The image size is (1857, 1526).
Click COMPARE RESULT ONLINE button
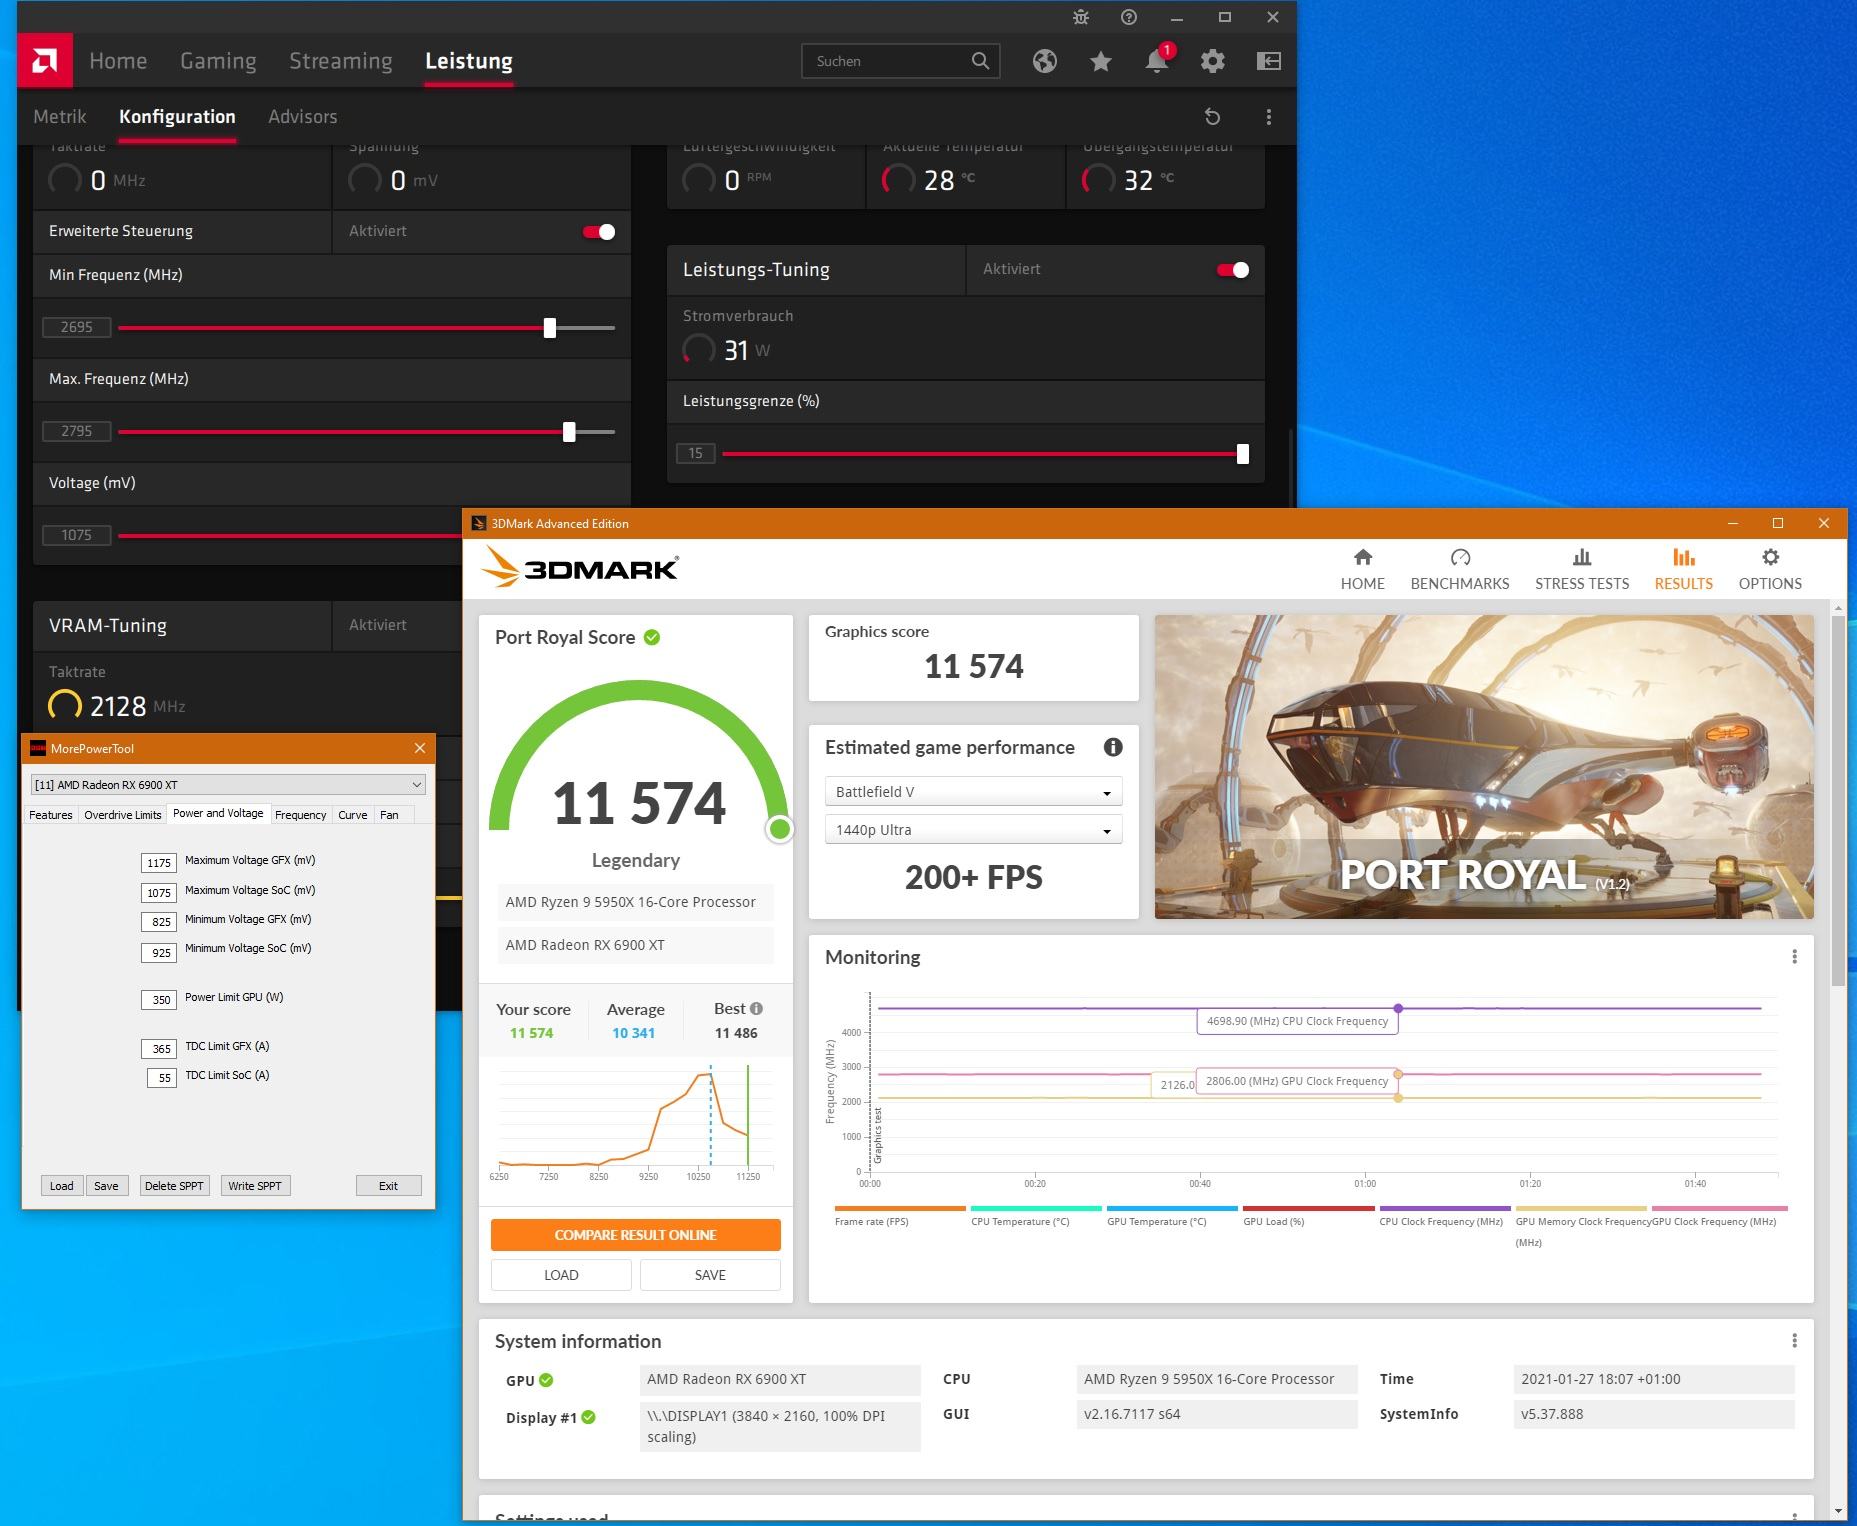[x=636, y=1235]
